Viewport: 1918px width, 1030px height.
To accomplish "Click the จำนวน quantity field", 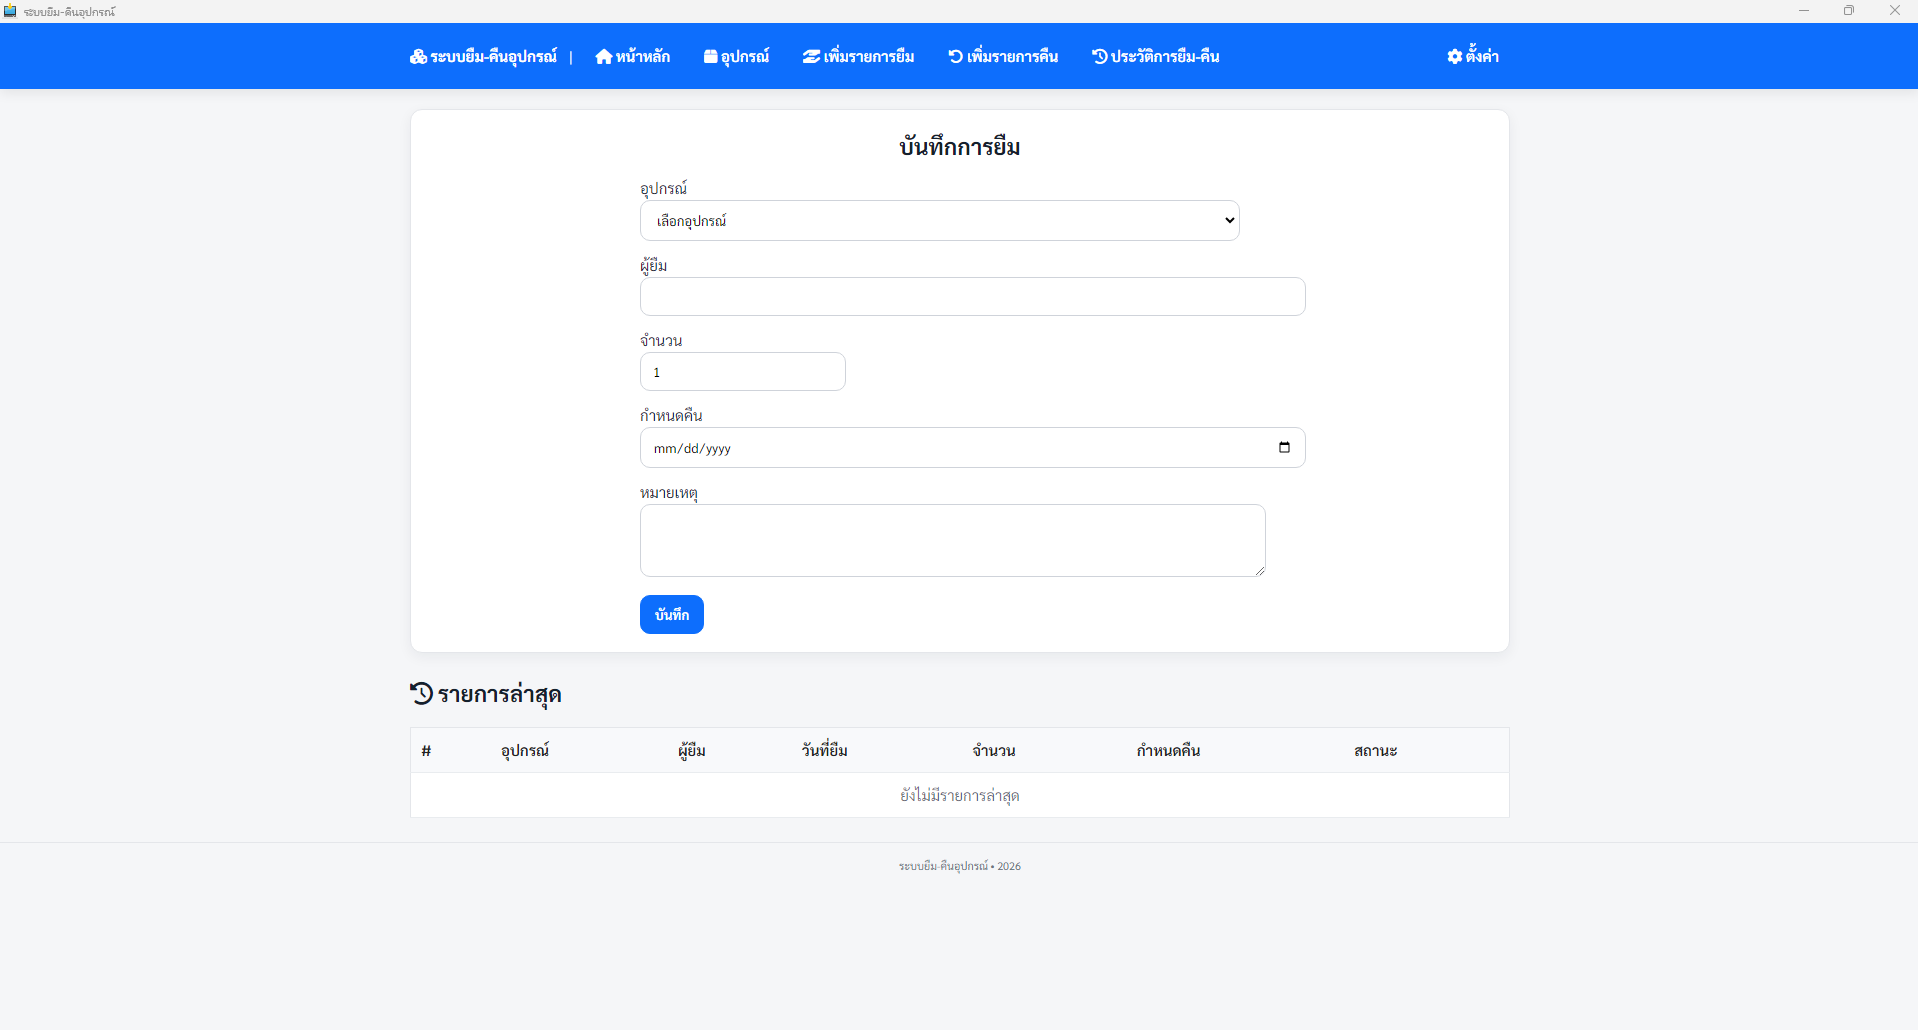I will tap(742, 372).
